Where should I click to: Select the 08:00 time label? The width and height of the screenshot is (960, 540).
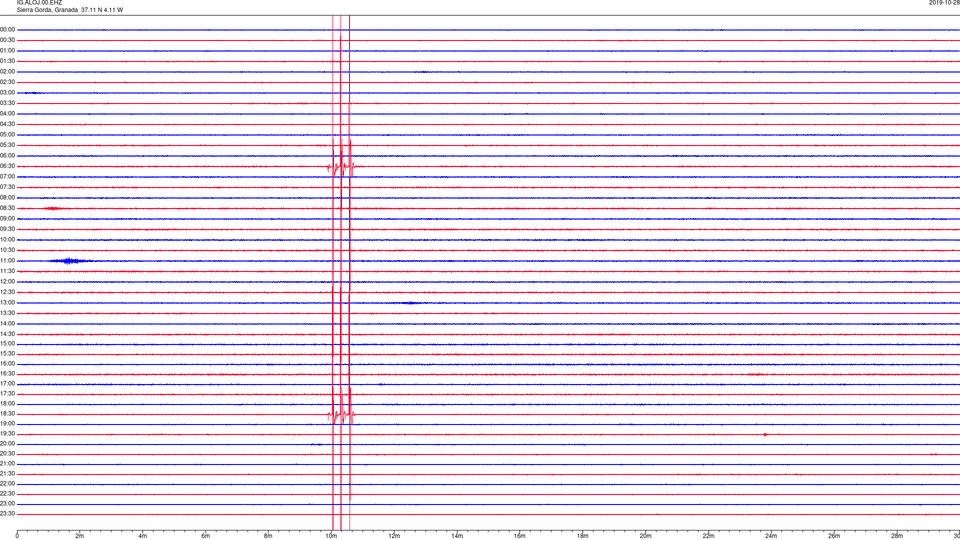[7, 198]
